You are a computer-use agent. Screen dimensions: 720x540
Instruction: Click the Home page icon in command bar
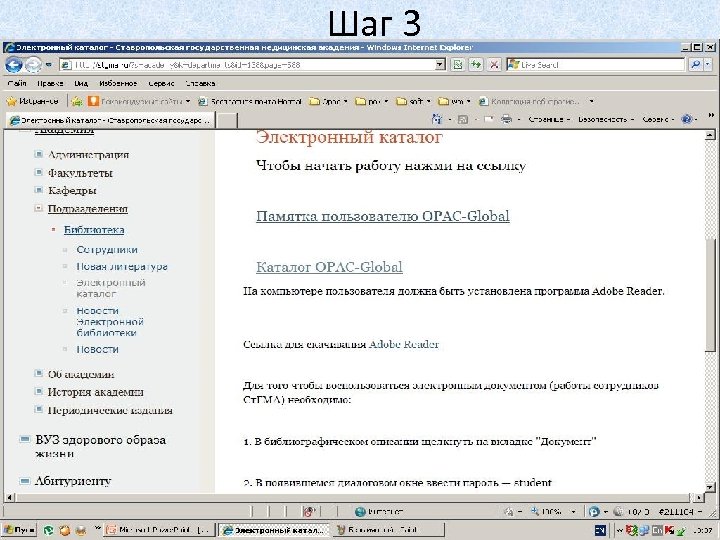(x=436, y=119)
